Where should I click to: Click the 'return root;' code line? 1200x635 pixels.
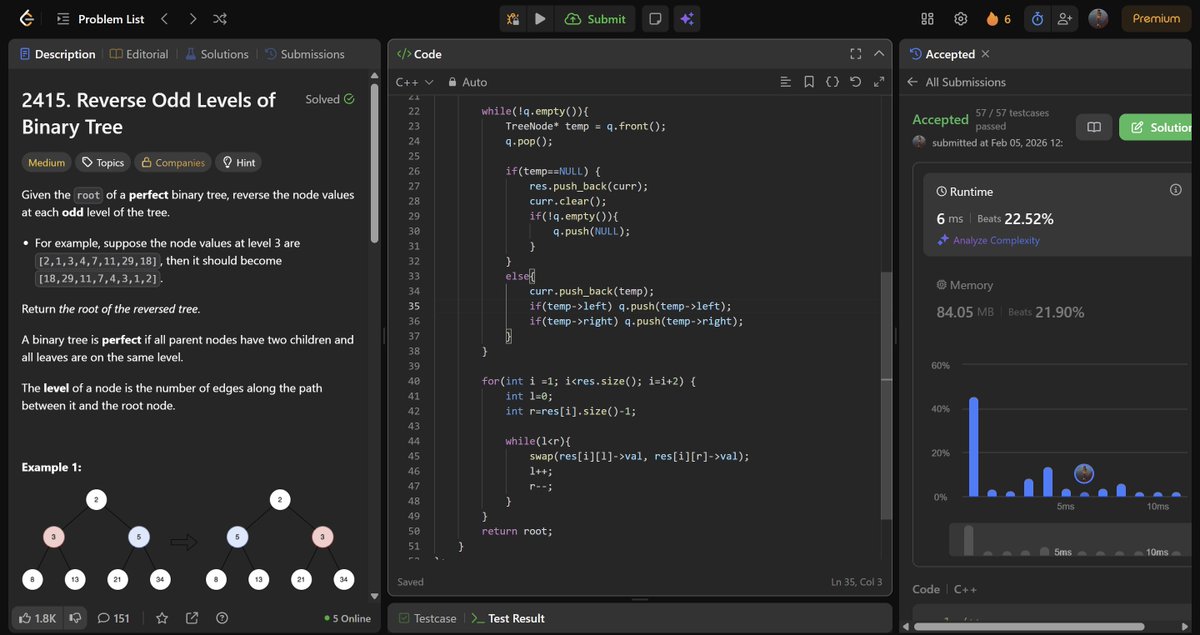pos(516,531)
